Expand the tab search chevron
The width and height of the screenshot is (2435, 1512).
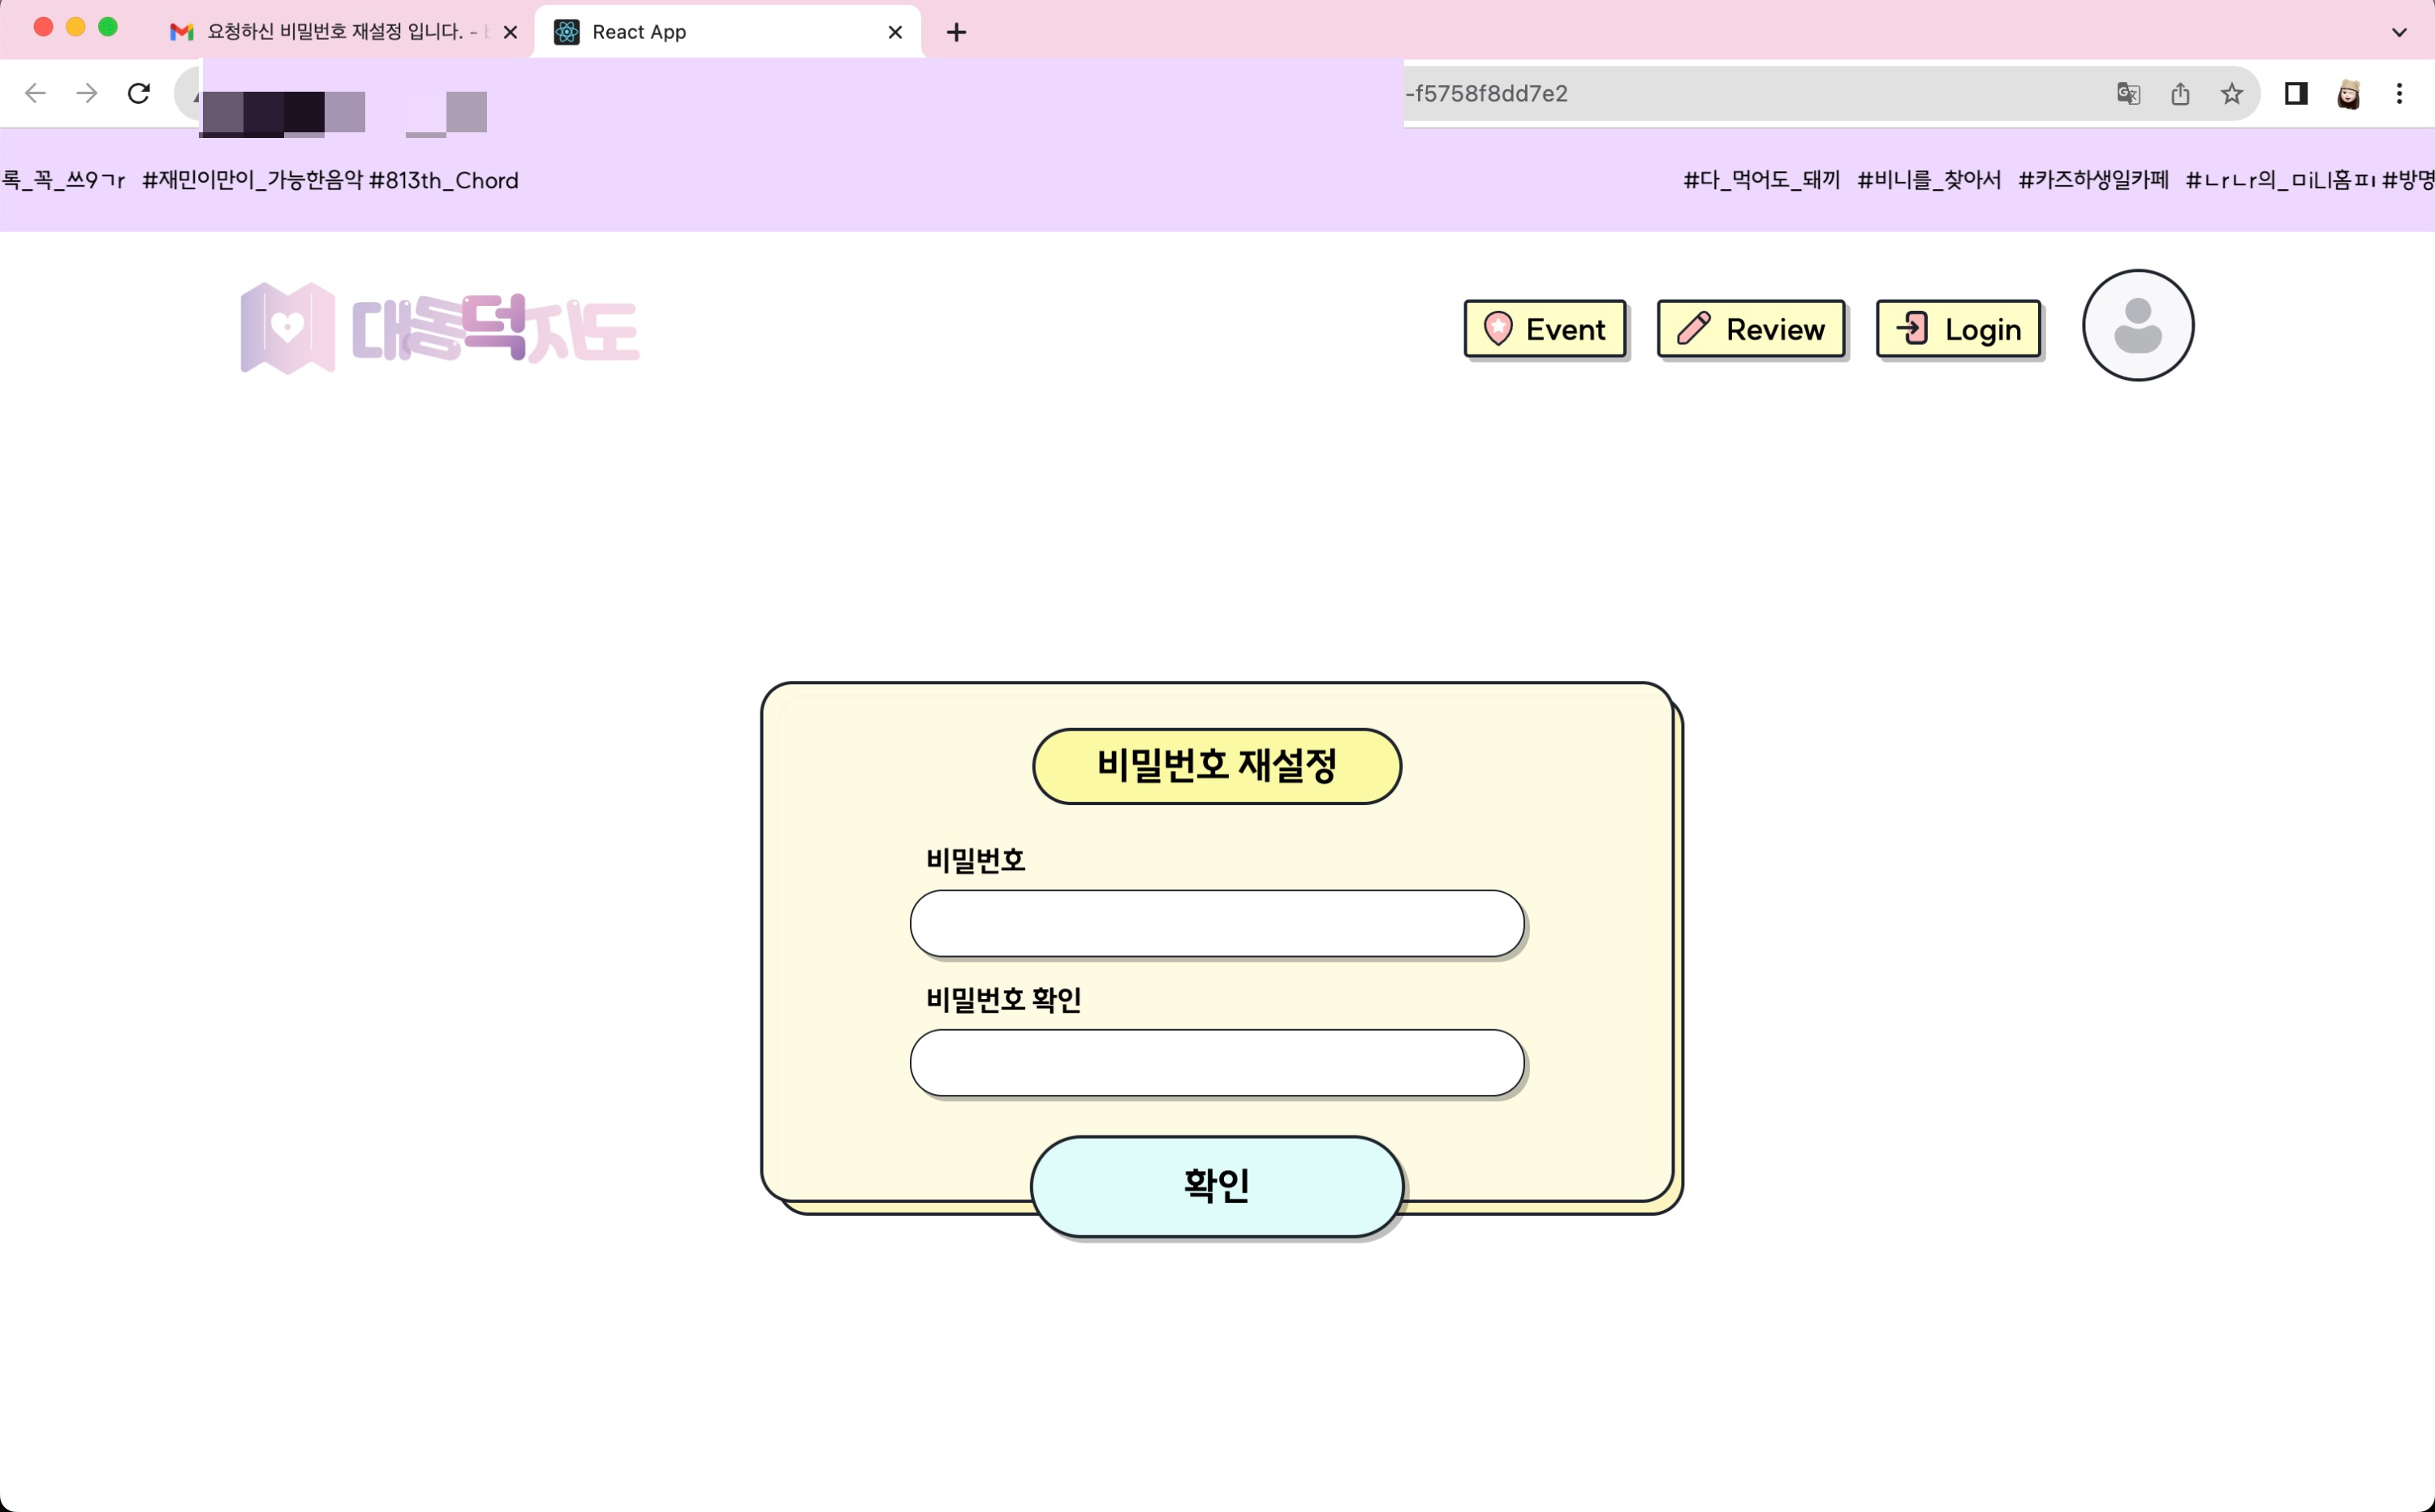2398,32
